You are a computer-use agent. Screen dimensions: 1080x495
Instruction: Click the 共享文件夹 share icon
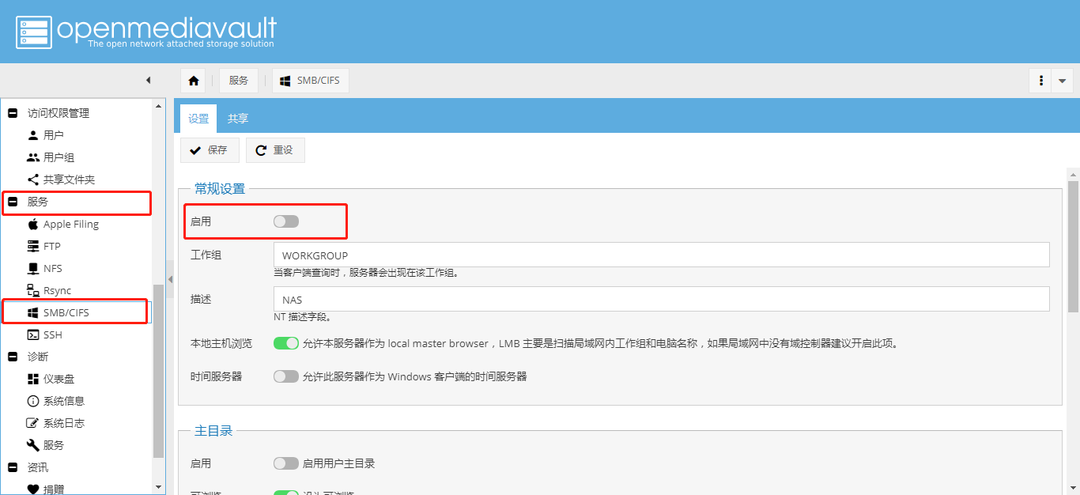coord(33,180)
